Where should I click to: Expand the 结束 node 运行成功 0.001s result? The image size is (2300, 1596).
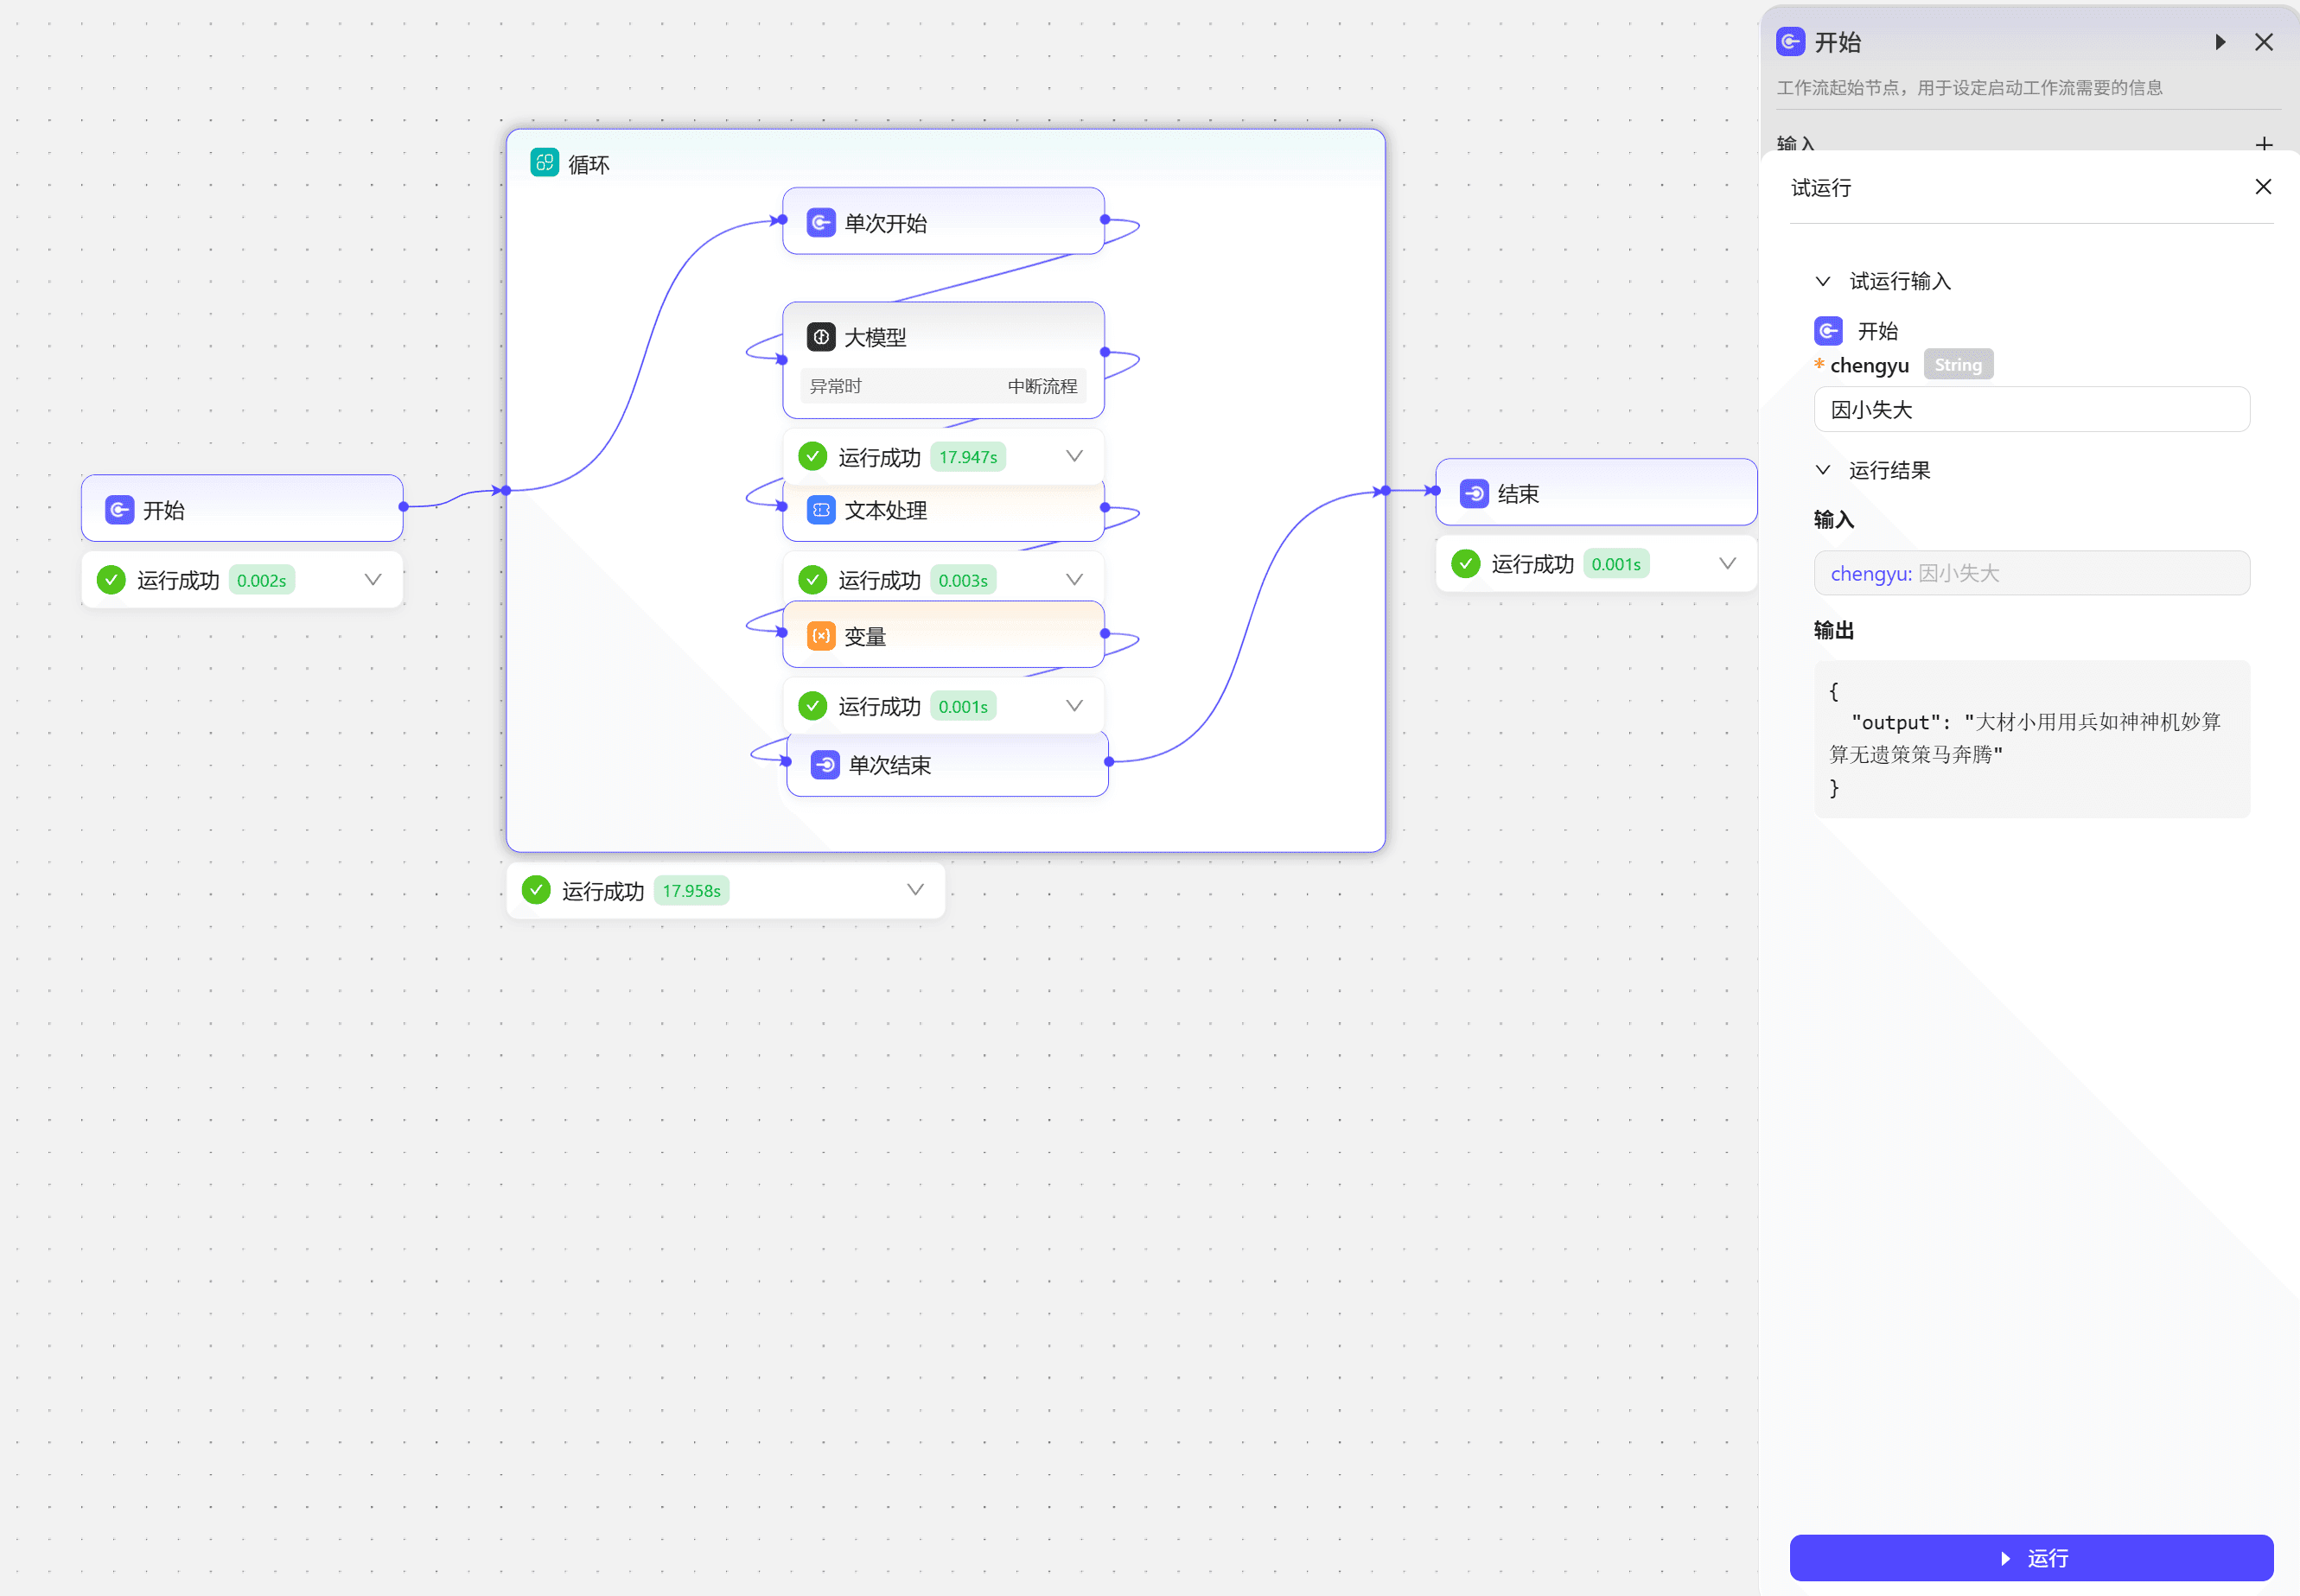pos(1727,564)
